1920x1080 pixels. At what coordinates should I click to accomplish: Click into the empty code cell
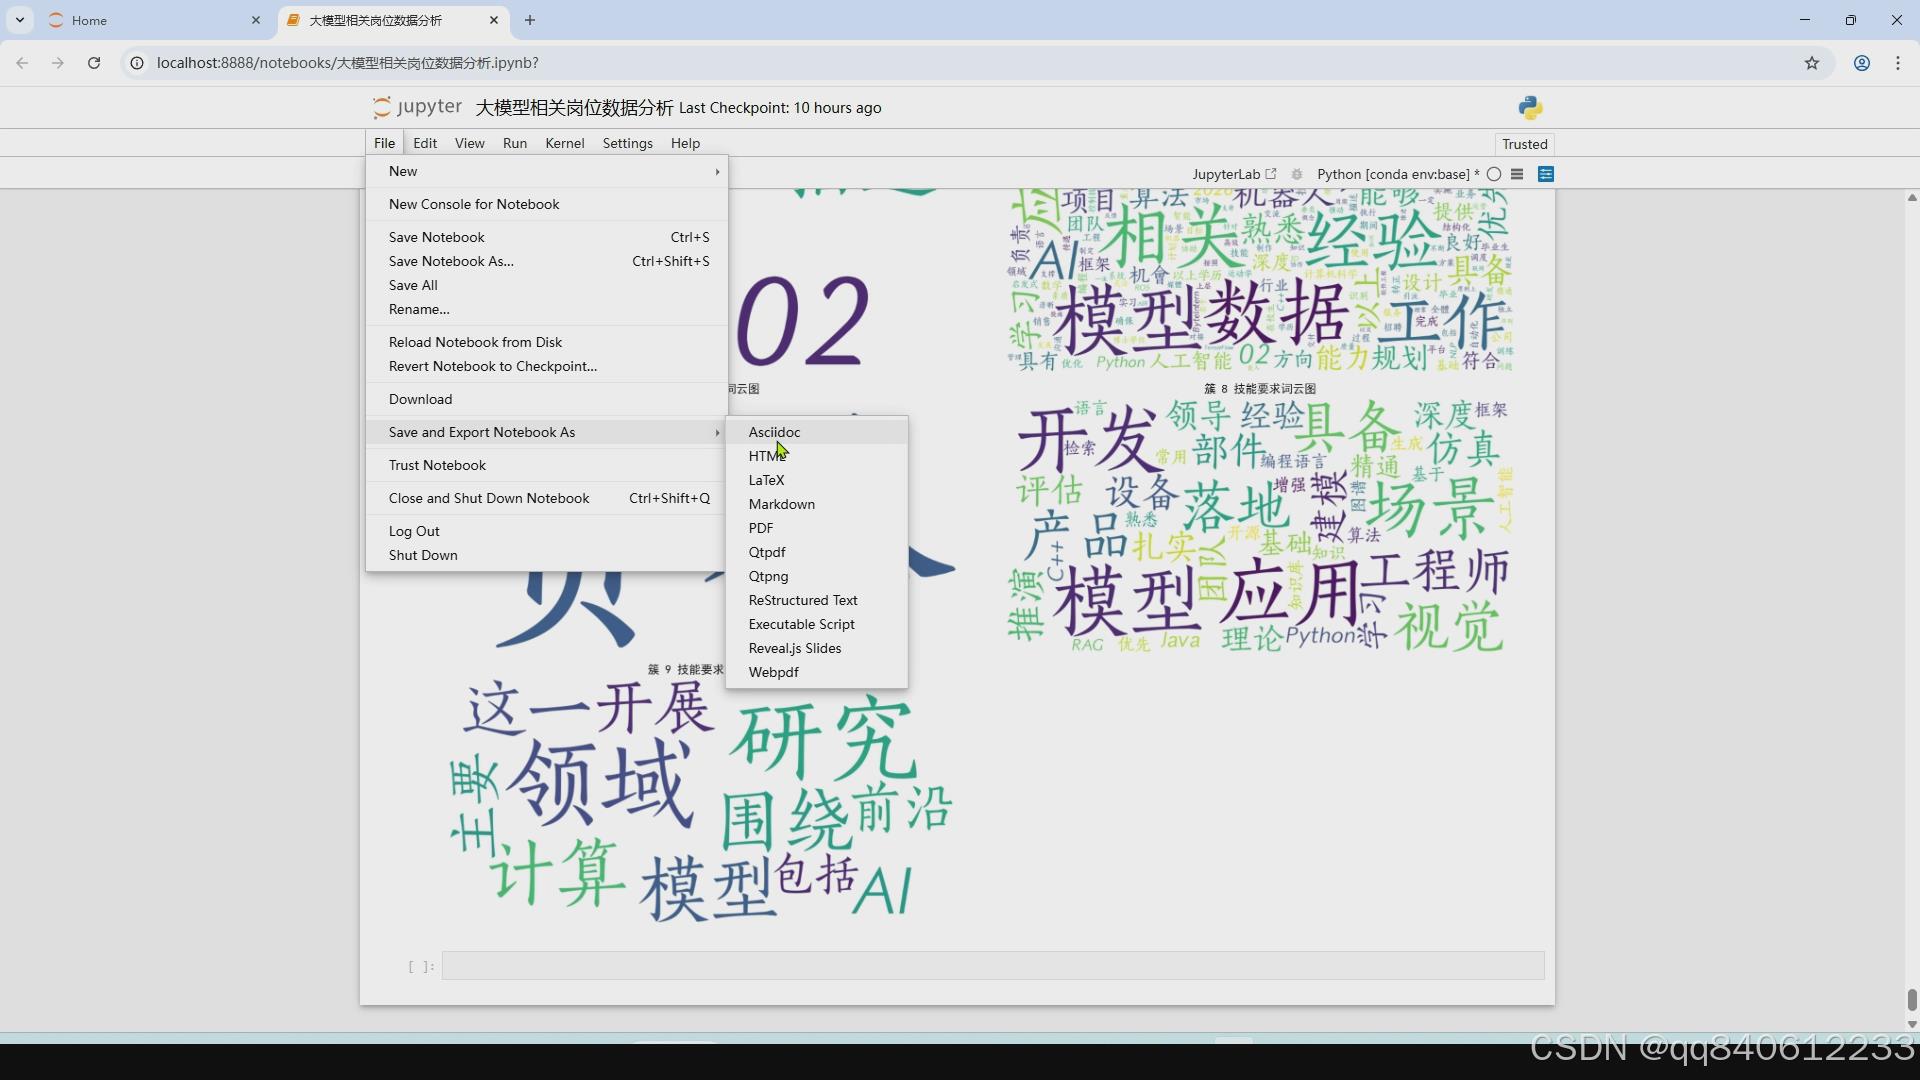(992, 966)
